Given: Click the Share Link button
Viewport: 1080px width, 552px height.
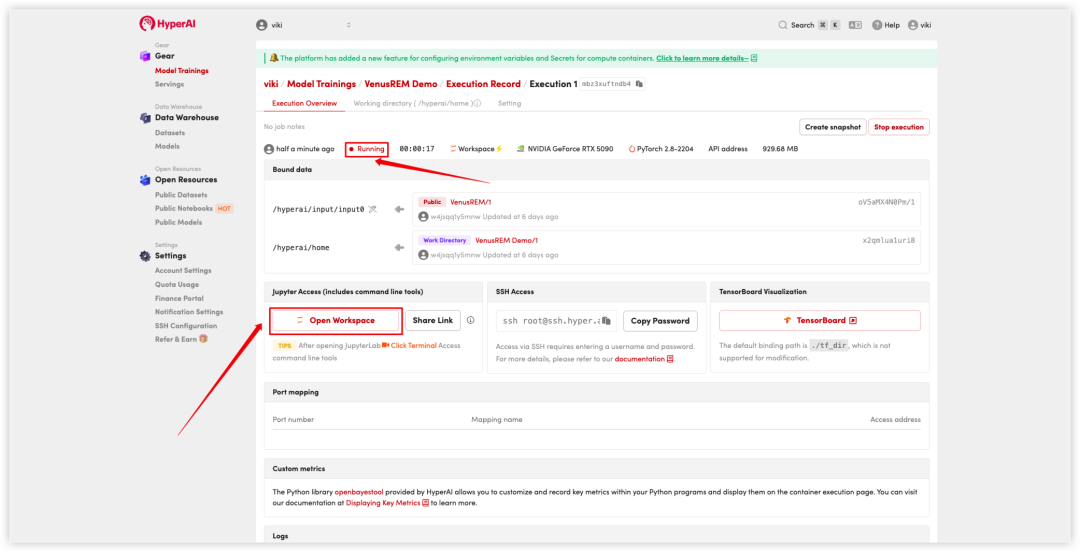Looking at the screenshot, I should pyautogui.click(x=433, y=320).
